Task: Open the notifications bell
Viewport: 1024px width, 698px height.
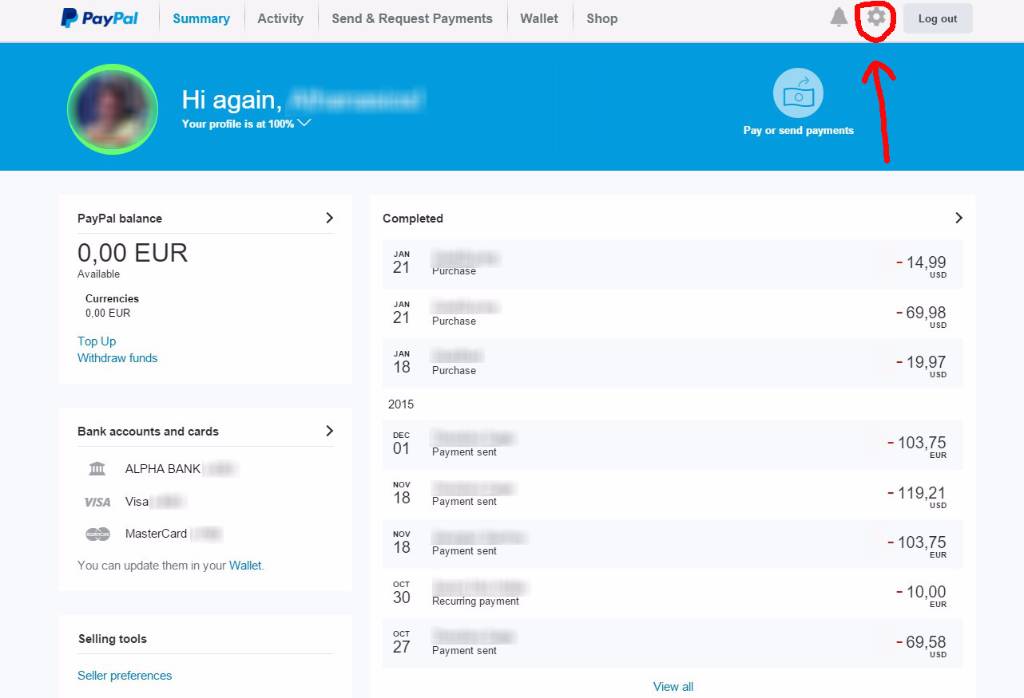Action: [839, 18]
